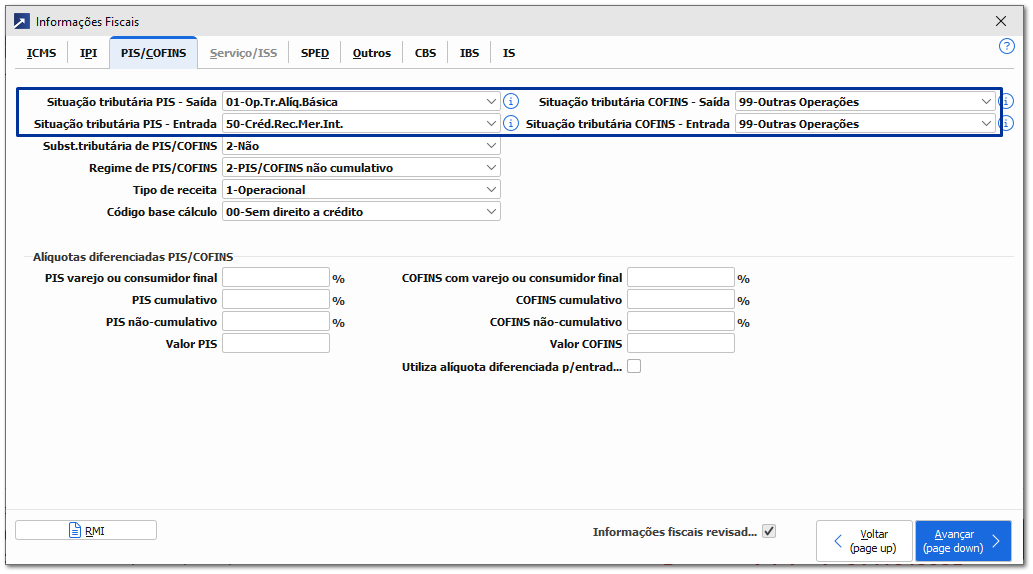Open Regime de PIS/COFINS dropdown

point(490,168)
